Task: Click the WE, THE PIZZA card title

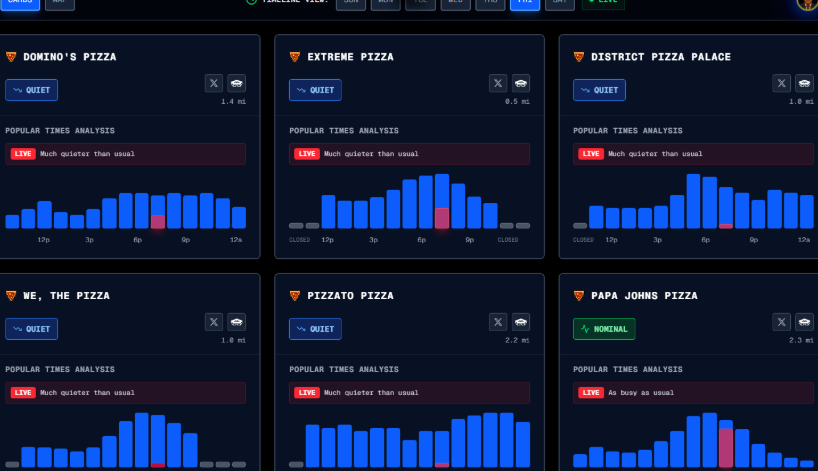Action: [66, 296]
